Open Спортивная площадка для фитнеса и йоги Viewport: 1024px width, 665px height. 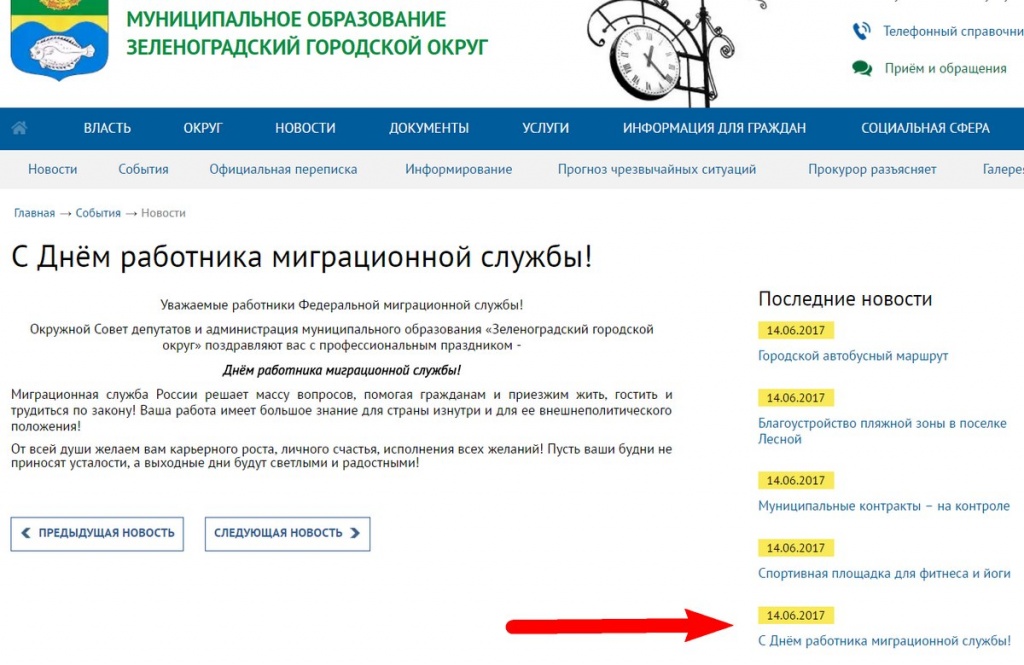pos(884,574)
